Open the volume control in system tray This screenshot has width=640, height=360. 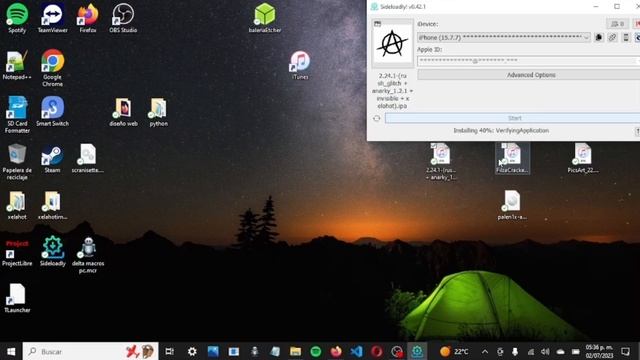[x=545, y=351]
